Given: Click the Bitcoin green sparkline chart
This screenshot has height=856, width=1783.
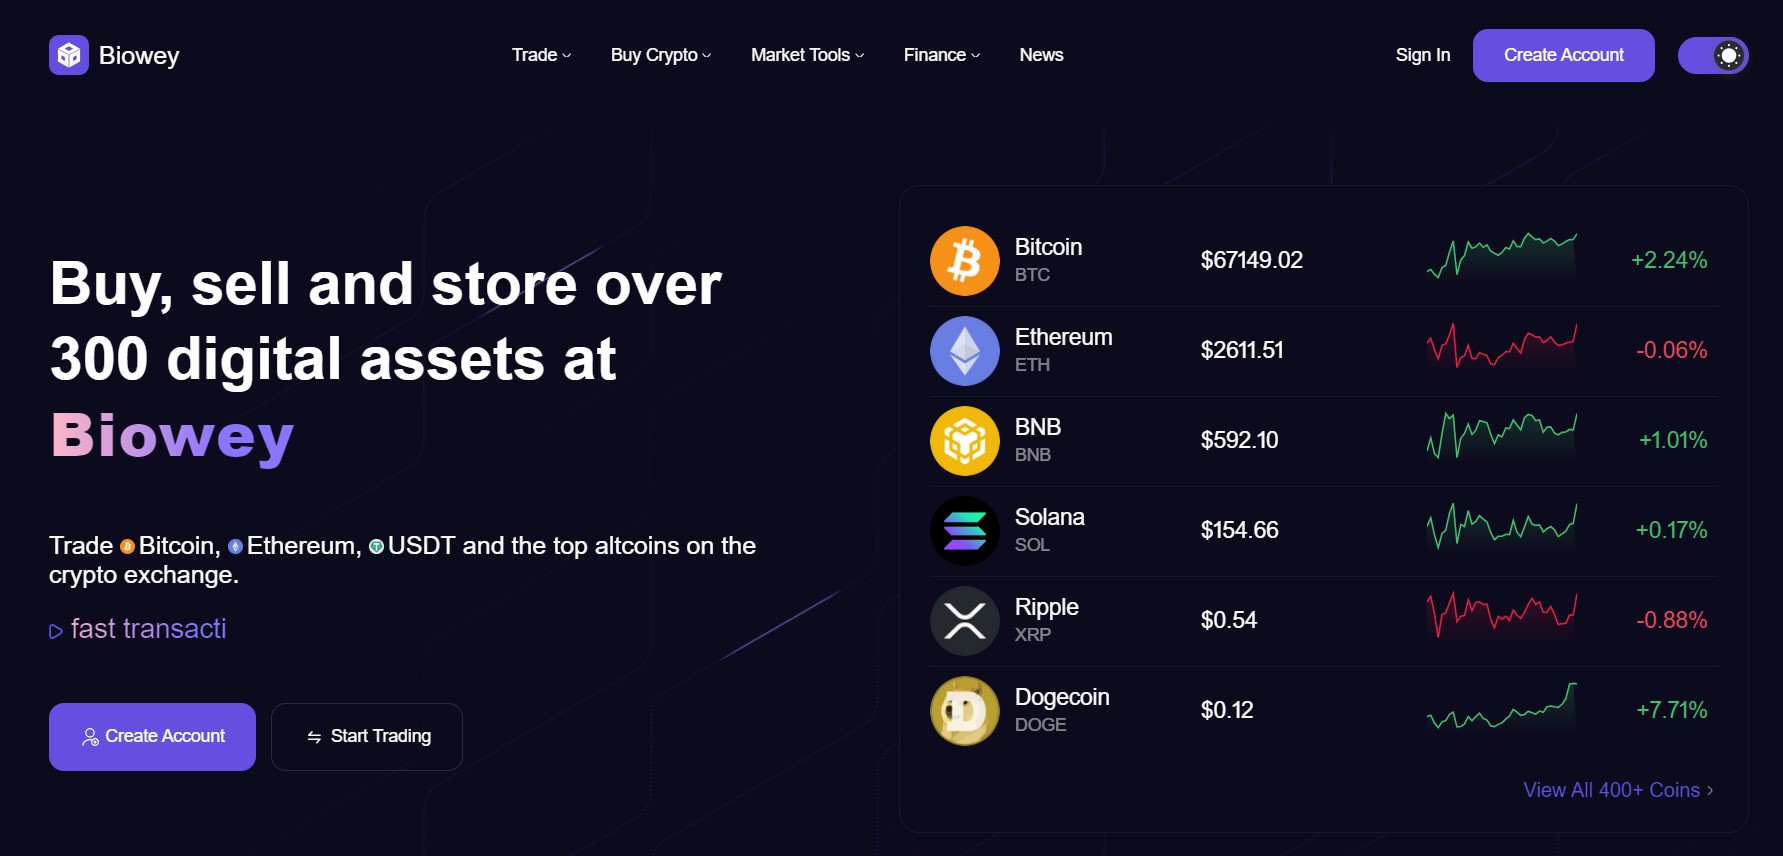Looking at the screenshot, I should (x=1501, y=256).
